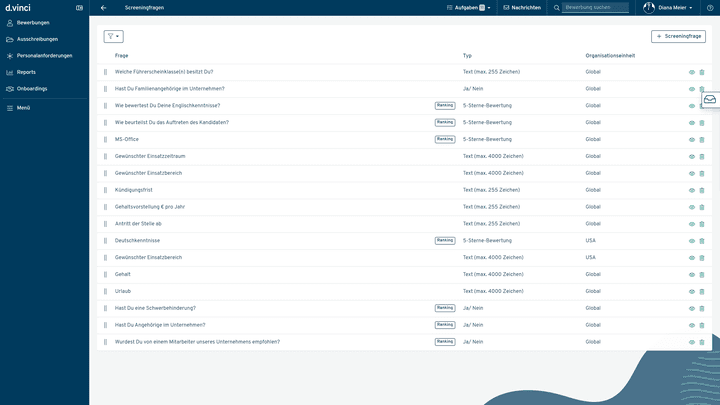This screenshot has height=405, width=720.
Task: Toggle visibility eye for Führerscheinklasse question
Action: (691, 72)
